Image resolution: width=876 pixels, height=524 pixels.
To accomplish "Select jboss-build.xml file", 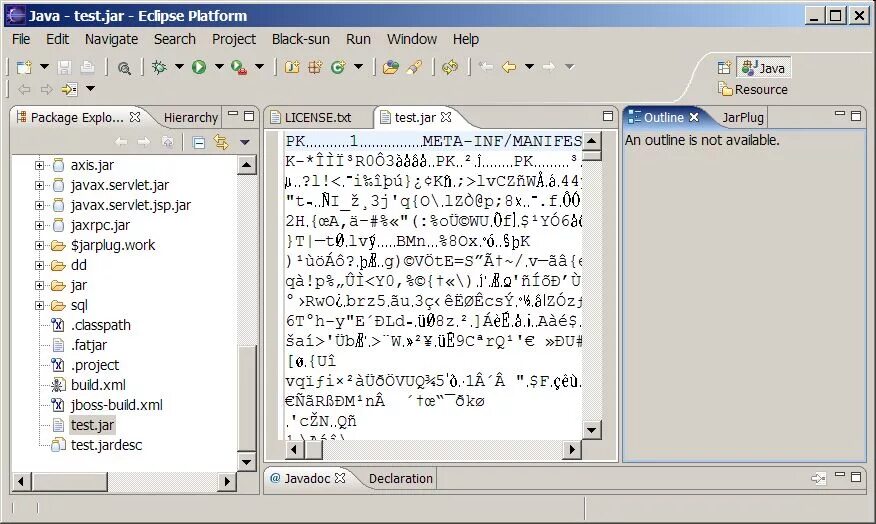I will pos(117,405).
